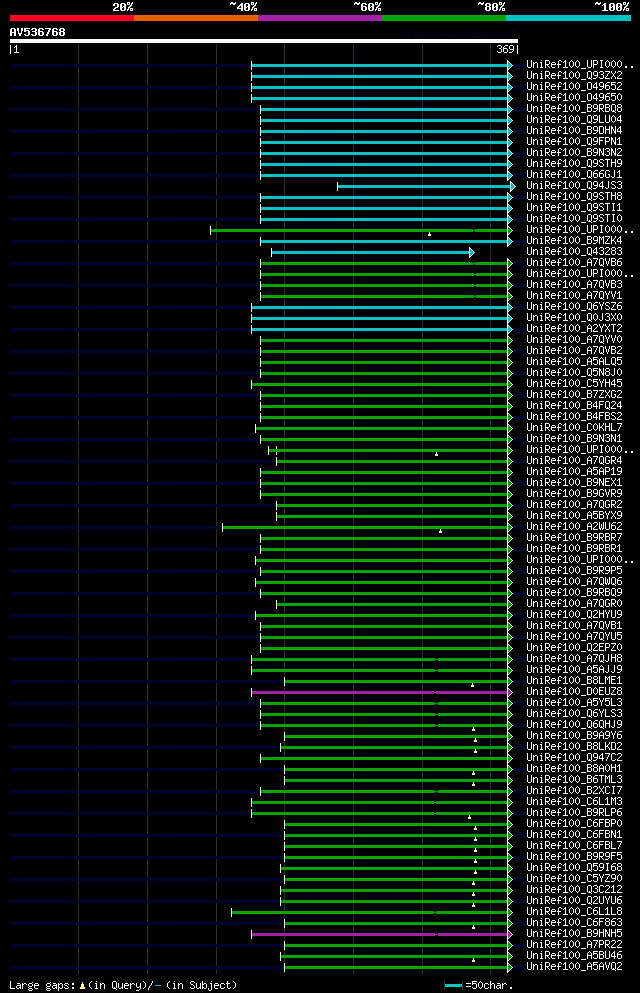
Task: Open the UniRef100_A5AP19 entry
Action: [574, 472]
